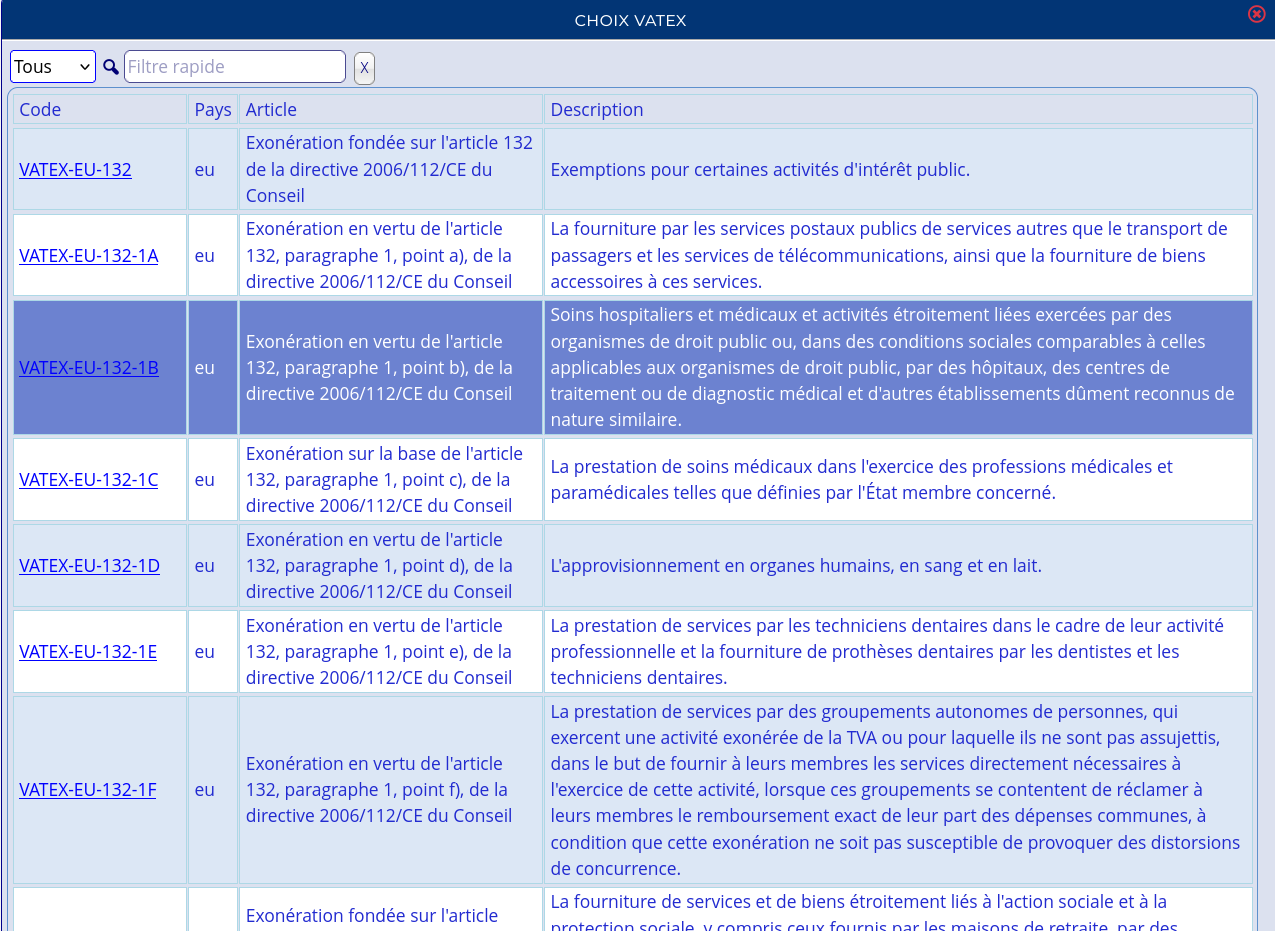Click the magnifying glass search icon
The width and height of the screenshot is (1275, 931).
coord(110,66)
